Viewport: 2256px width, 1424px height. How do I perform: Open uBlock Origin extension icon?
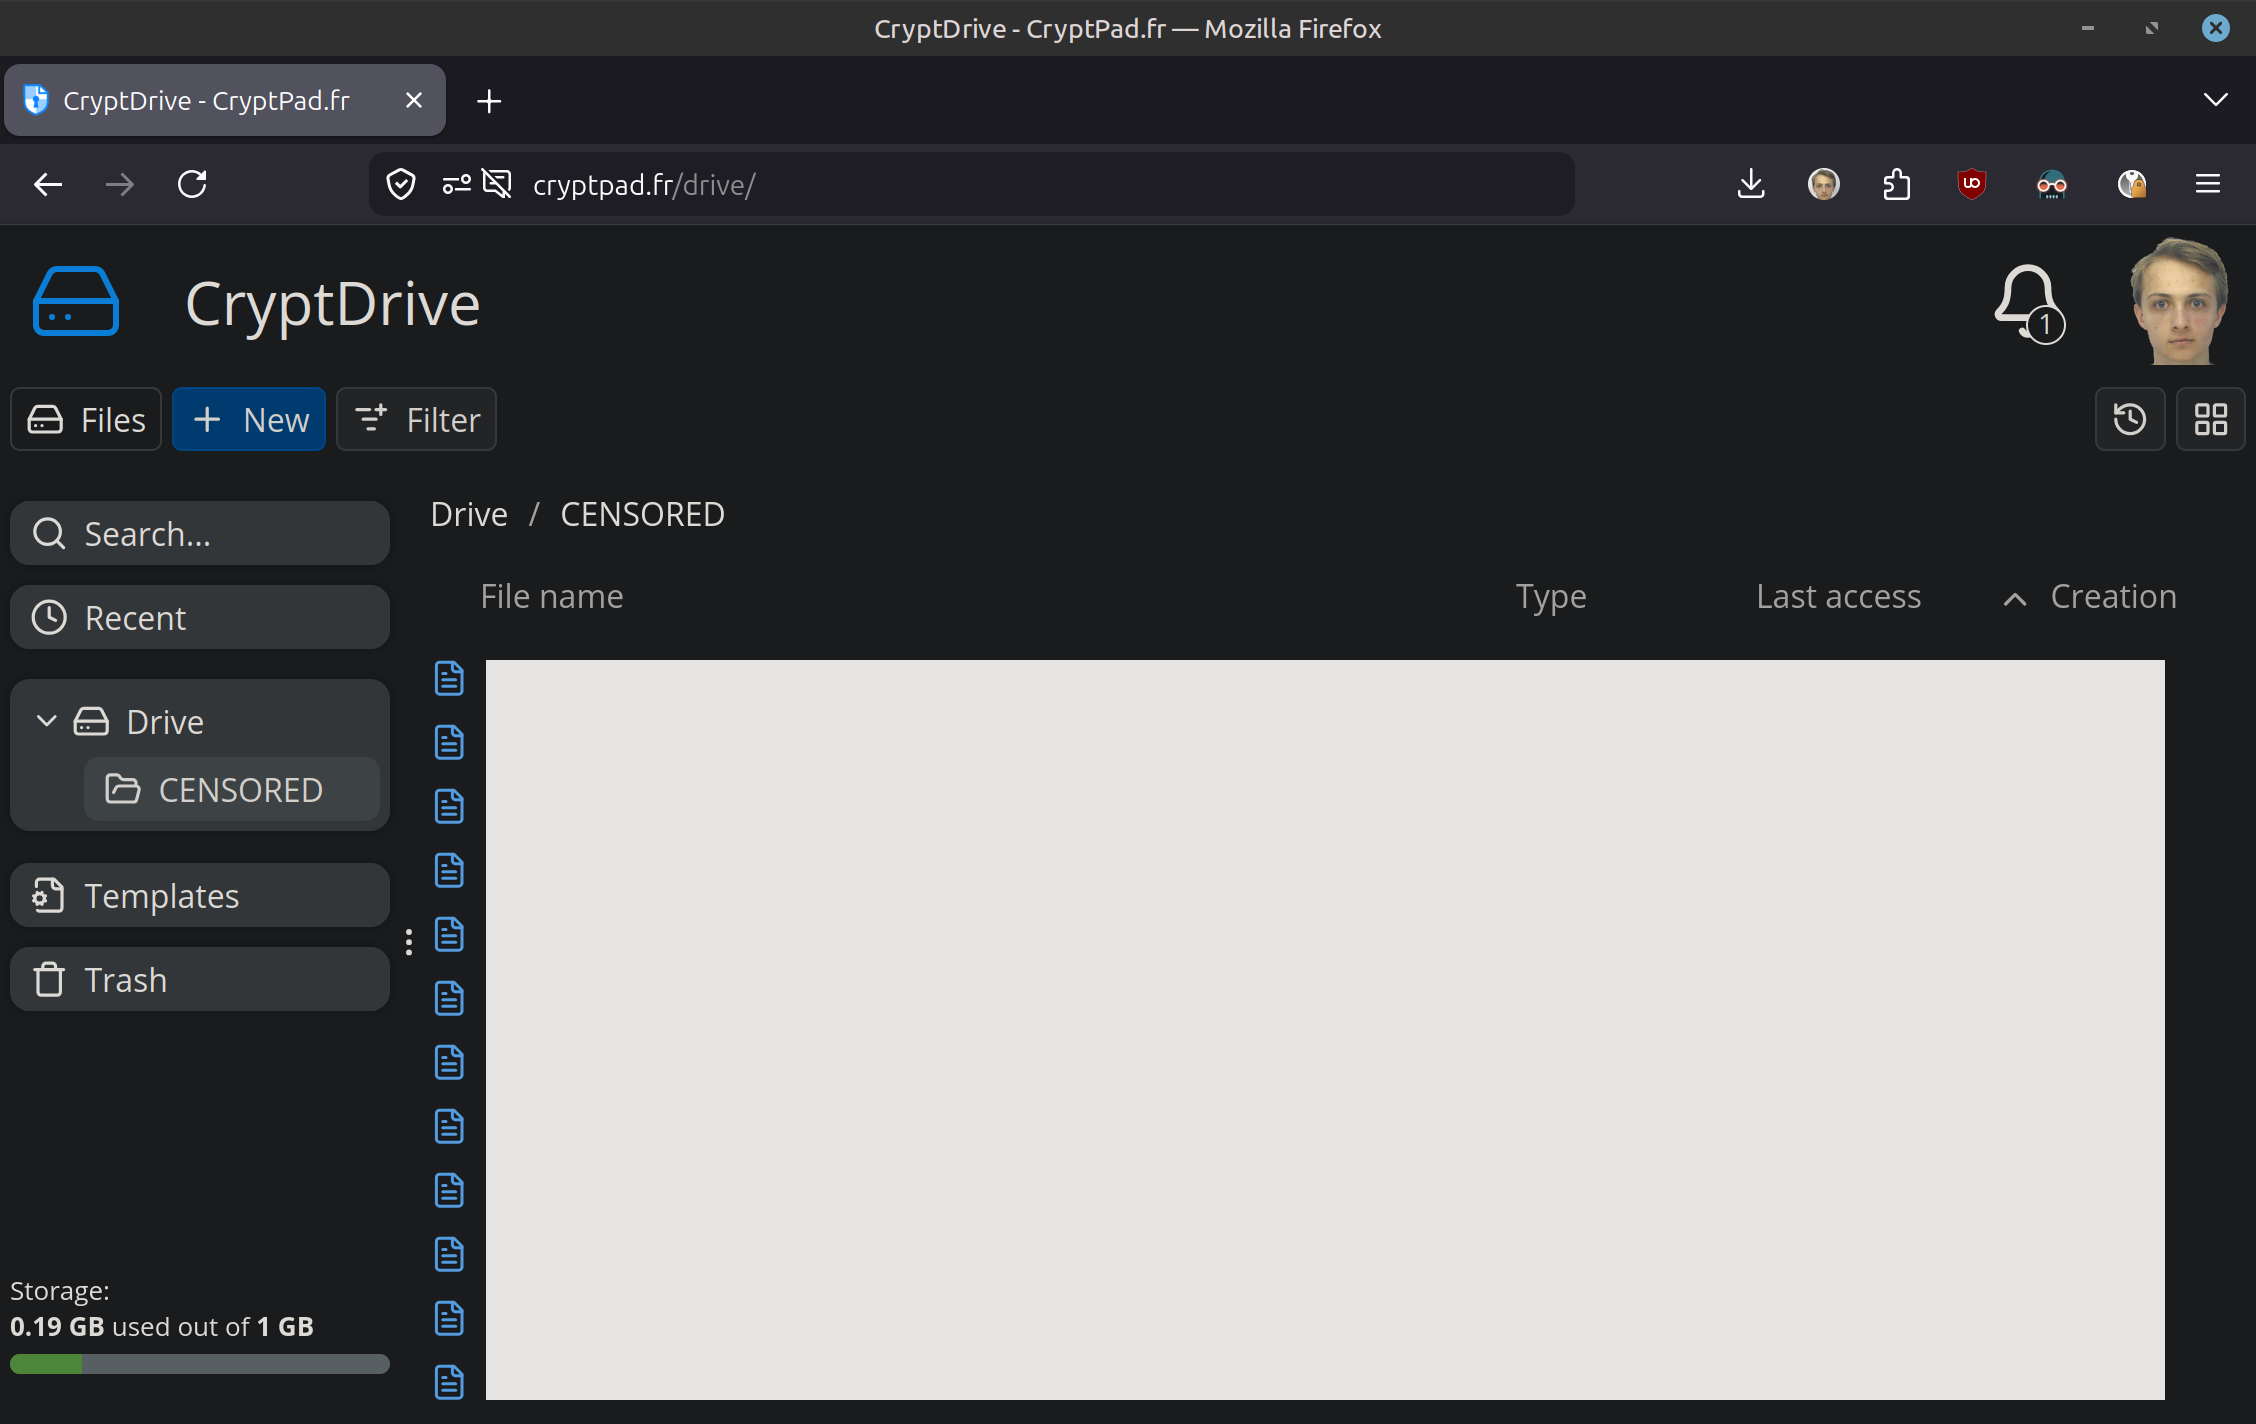(x=1971, y=184)
